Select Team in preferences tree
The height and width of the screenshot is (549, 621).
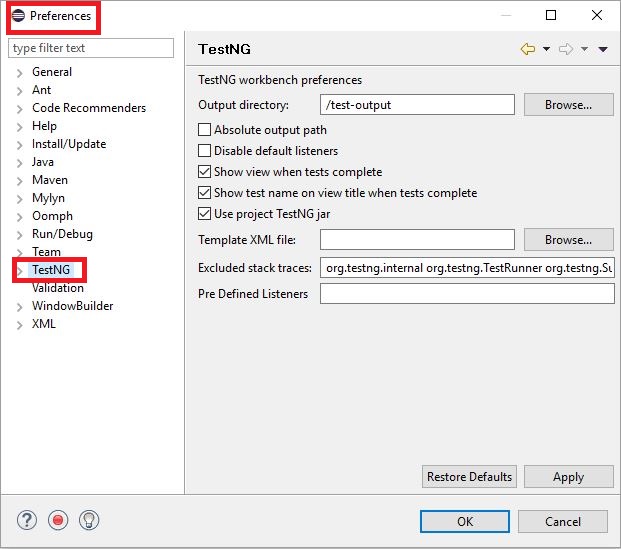[x=46, y=252]
